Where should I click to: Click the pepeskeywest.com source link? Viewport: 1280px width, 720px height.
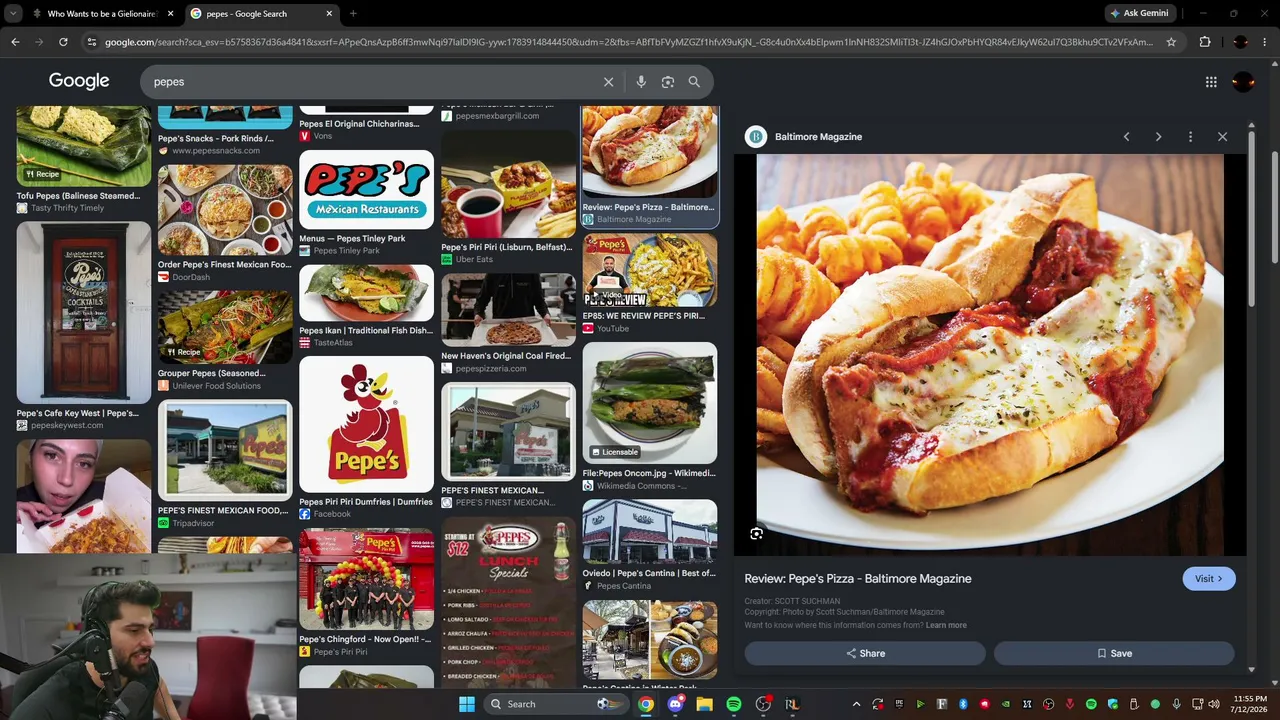(x=67, y=426)
